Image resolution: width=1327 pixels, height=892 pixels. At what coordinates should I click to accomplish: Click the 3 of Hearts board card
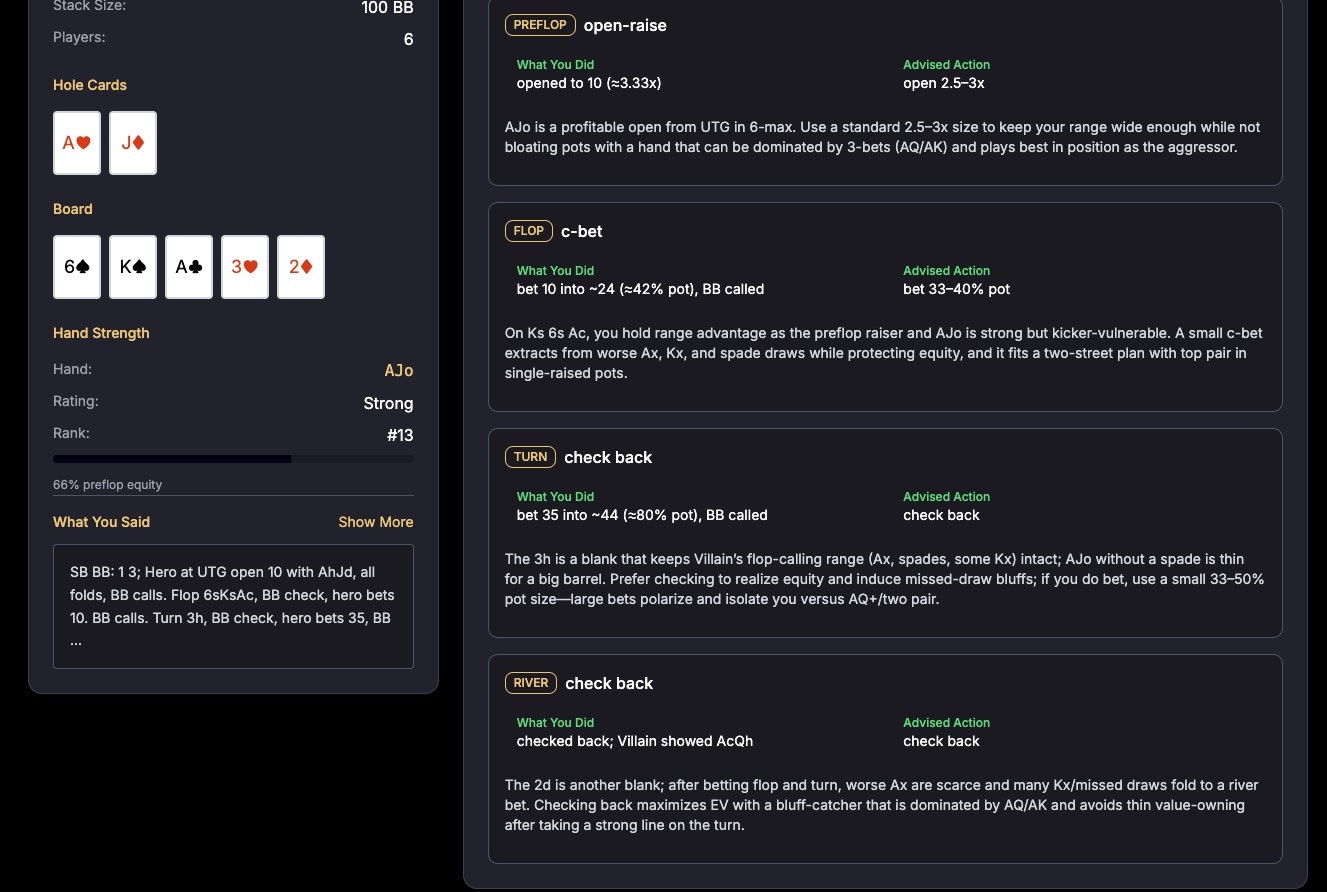point(244,266)
